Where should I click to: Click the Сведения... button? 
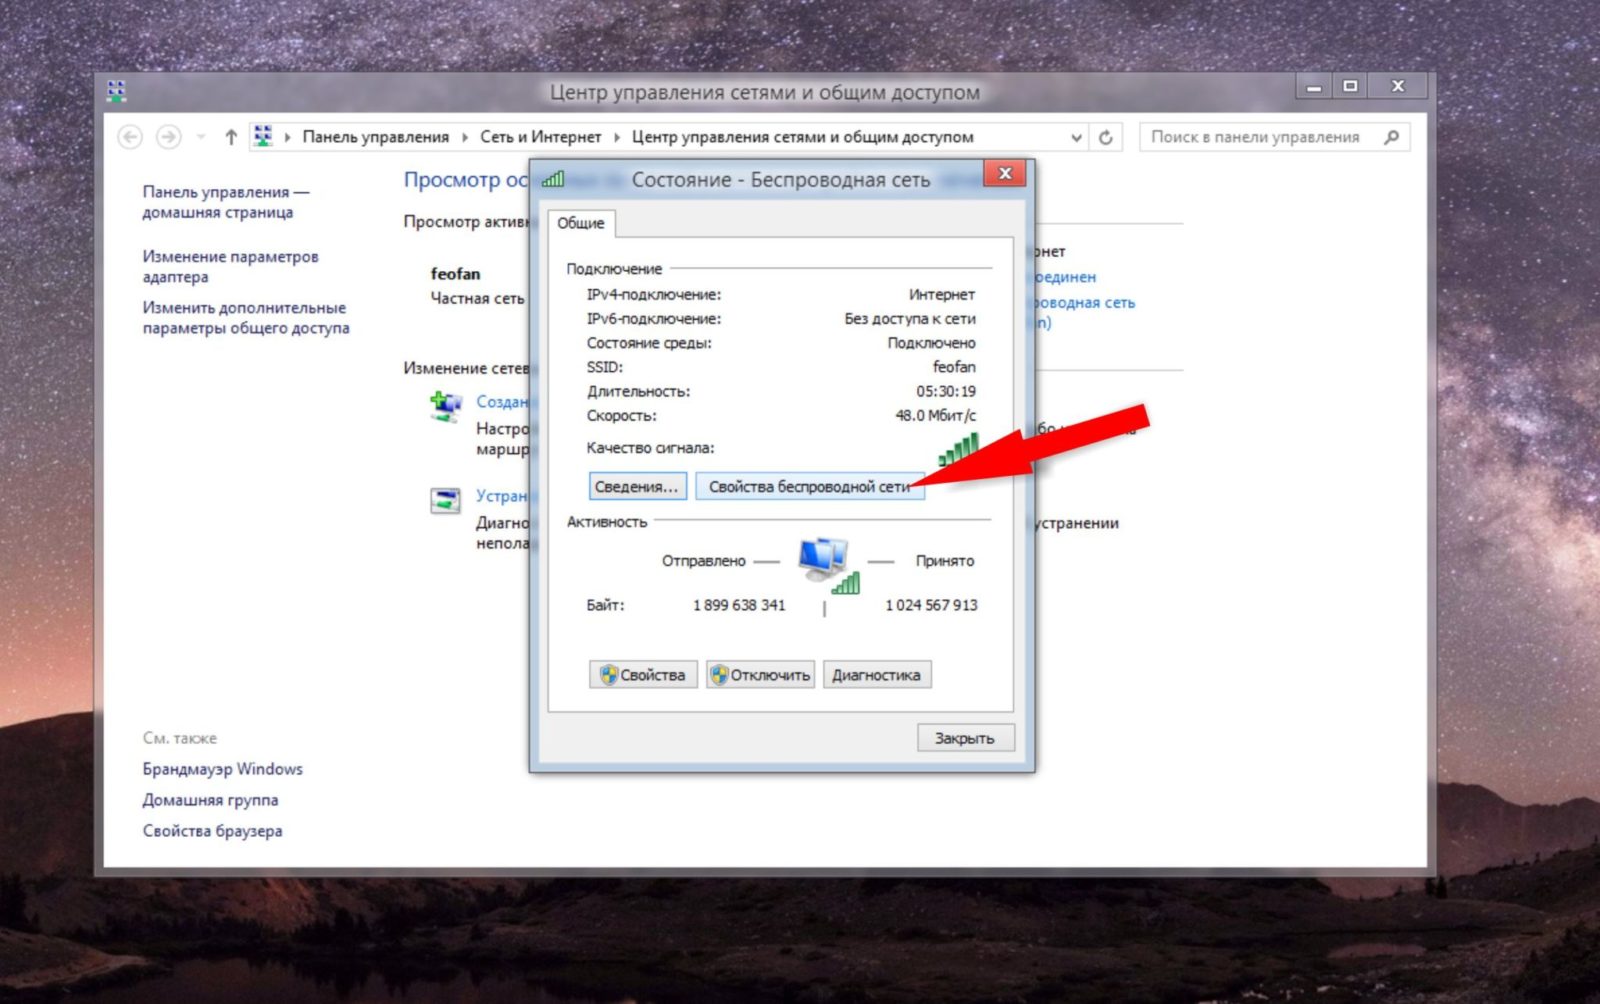[x=637, y=486]
